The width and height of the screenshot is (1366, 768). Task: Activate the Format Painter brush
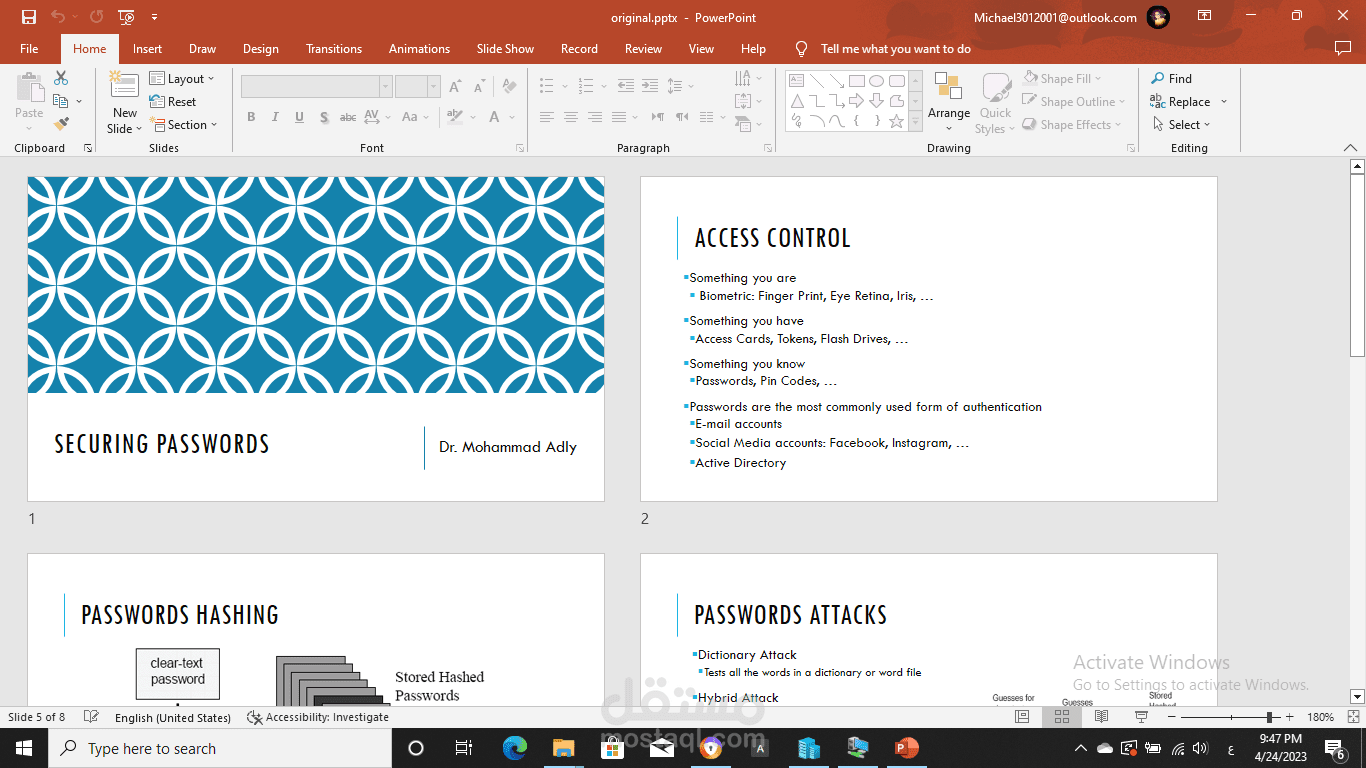coord(61,124)
